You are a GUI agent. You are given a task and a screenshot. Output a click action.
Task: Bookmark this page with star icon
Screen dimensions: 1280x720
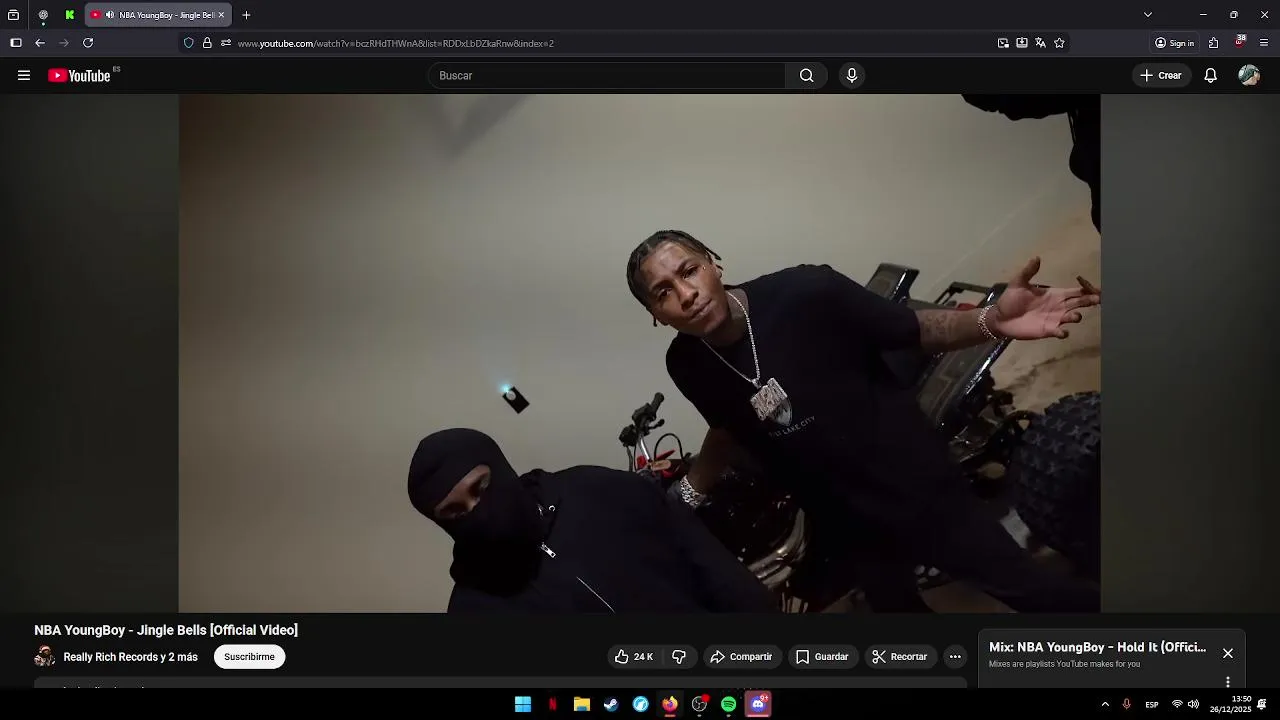point(1059,43)
